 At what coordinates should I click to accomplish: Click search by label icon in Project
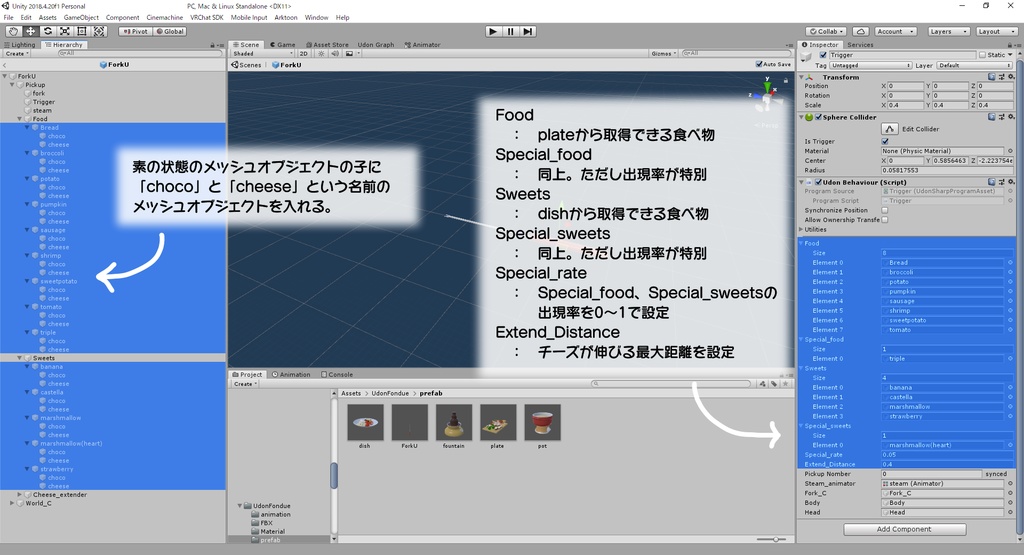click(774, 384)
